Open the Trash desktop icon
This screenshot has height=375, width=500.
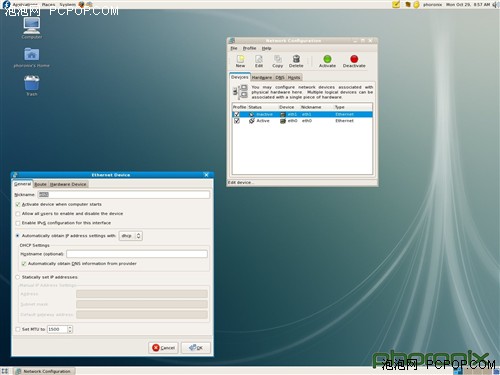click(32, 83)
